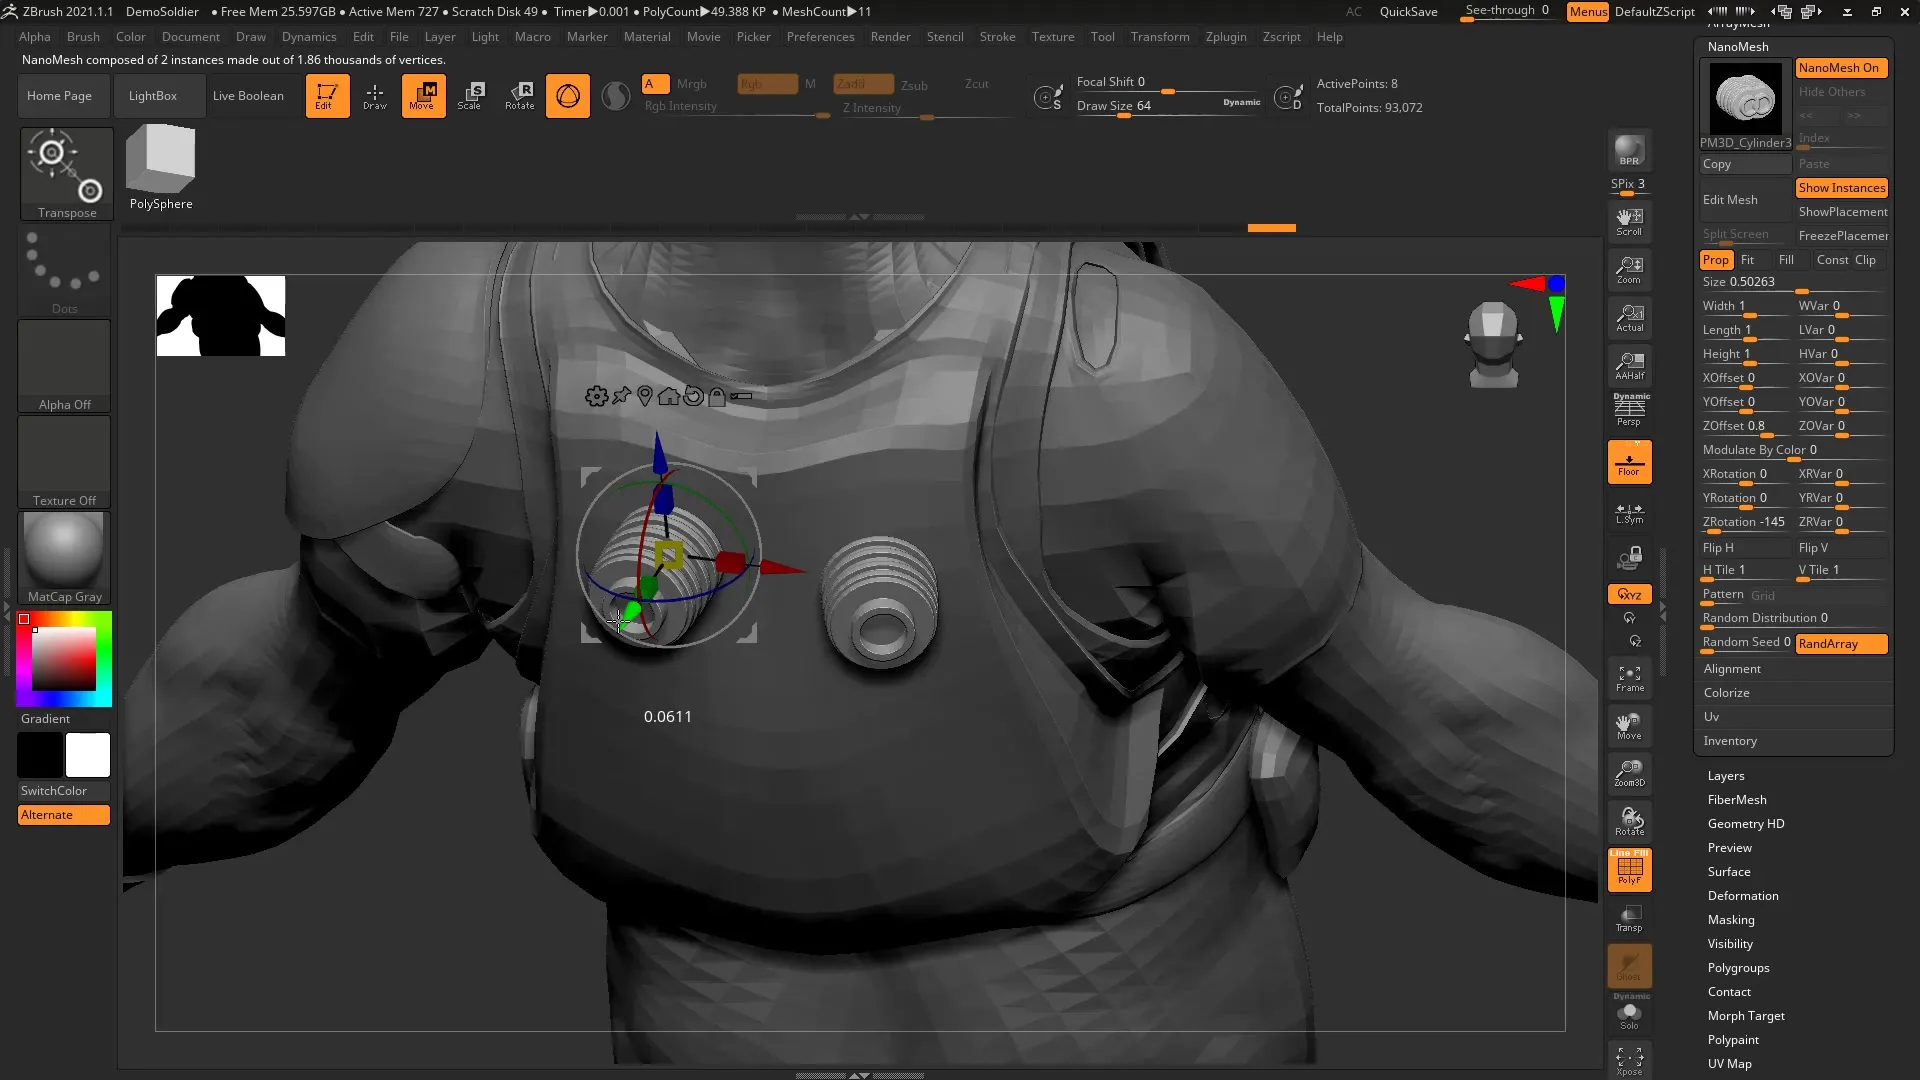Click the SwitchColor button

point(64,791)
